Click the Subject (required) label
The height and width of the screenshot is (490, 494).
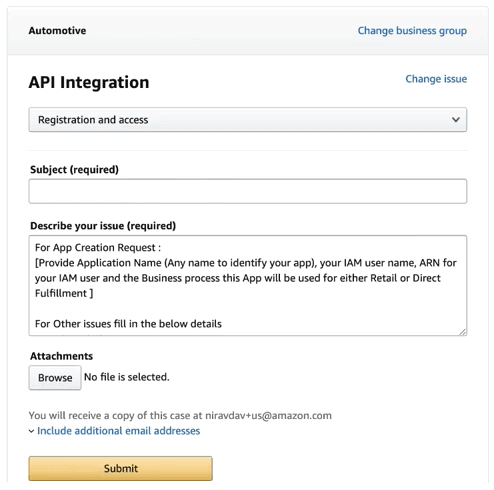coord(74,170)
